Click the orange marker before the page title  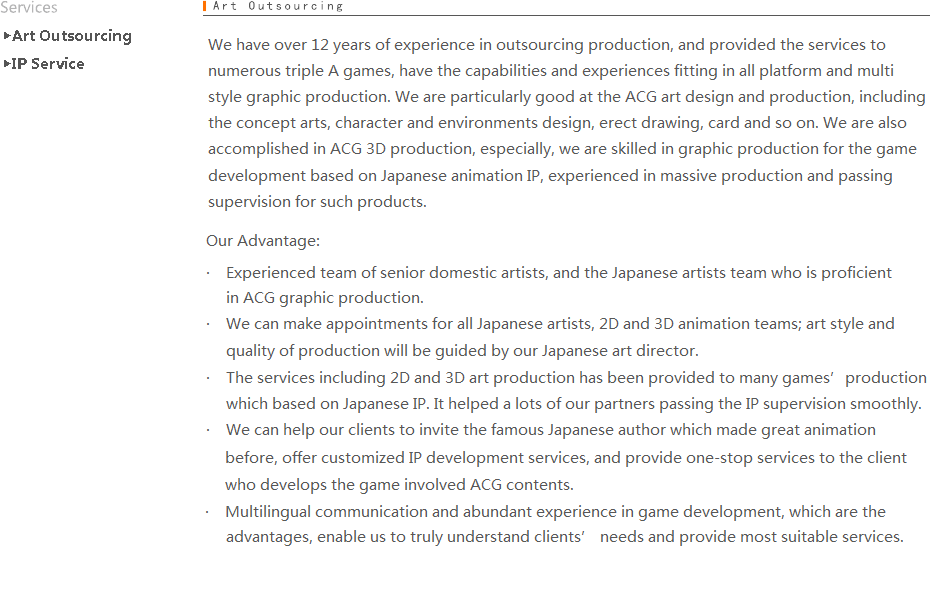[204, 6]
